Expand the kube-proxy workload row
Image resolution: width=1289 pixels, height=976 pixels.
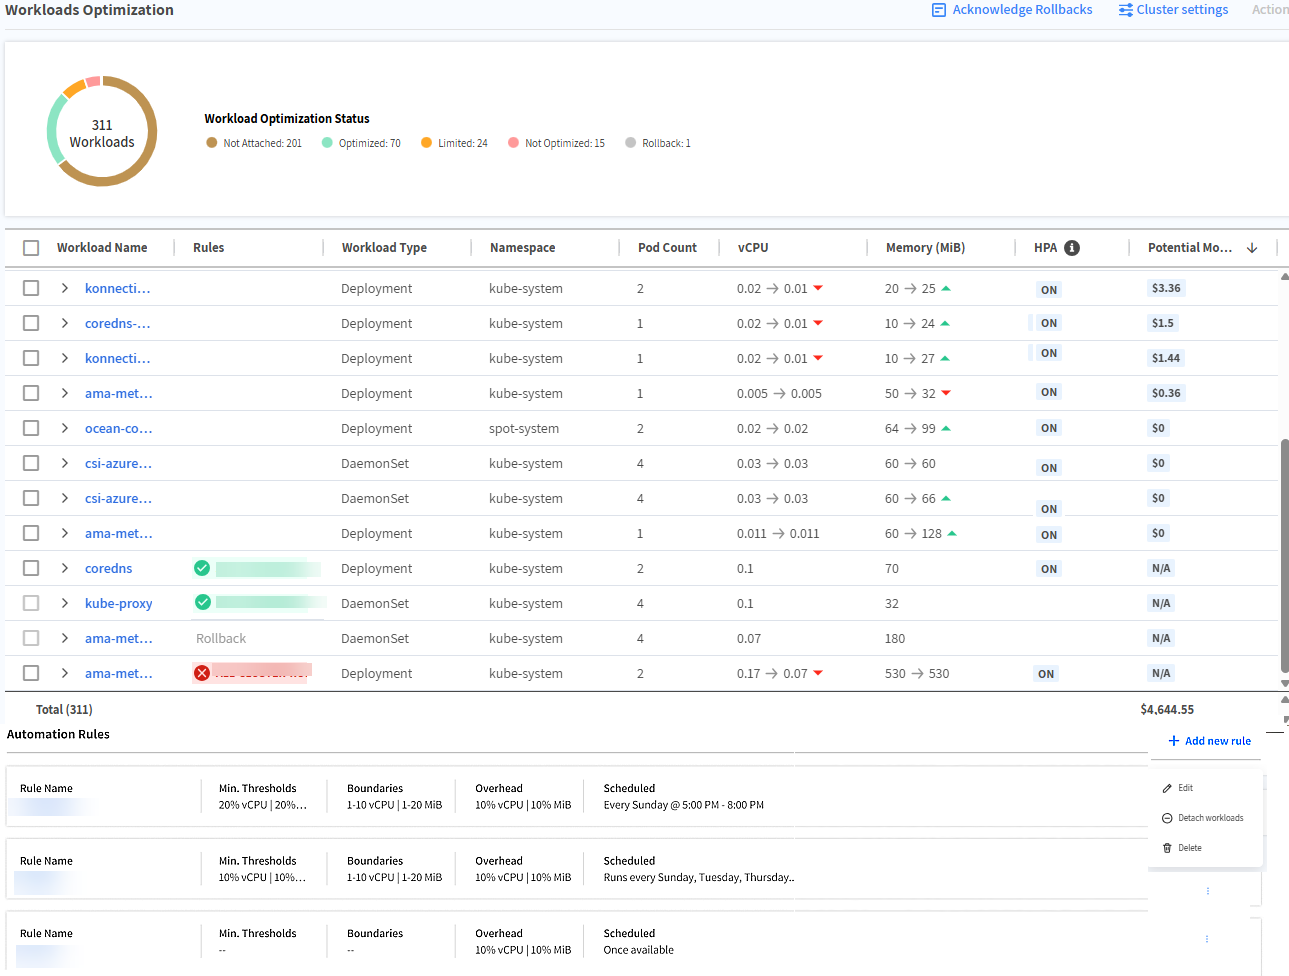[x=64, y=602]
